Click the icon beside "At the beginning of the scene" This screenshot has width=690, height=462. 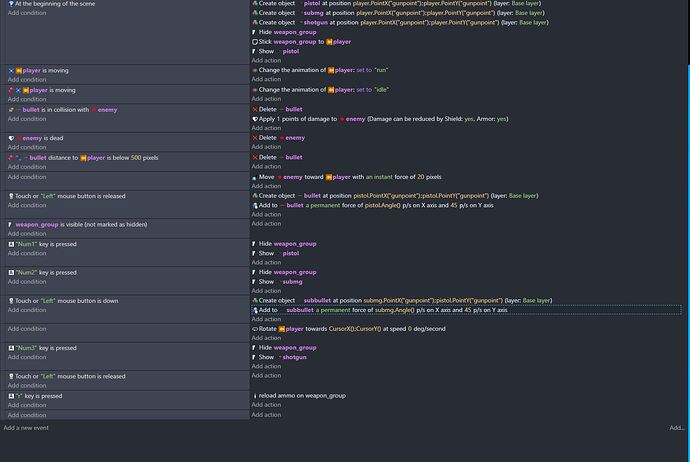tap(11, 4)
